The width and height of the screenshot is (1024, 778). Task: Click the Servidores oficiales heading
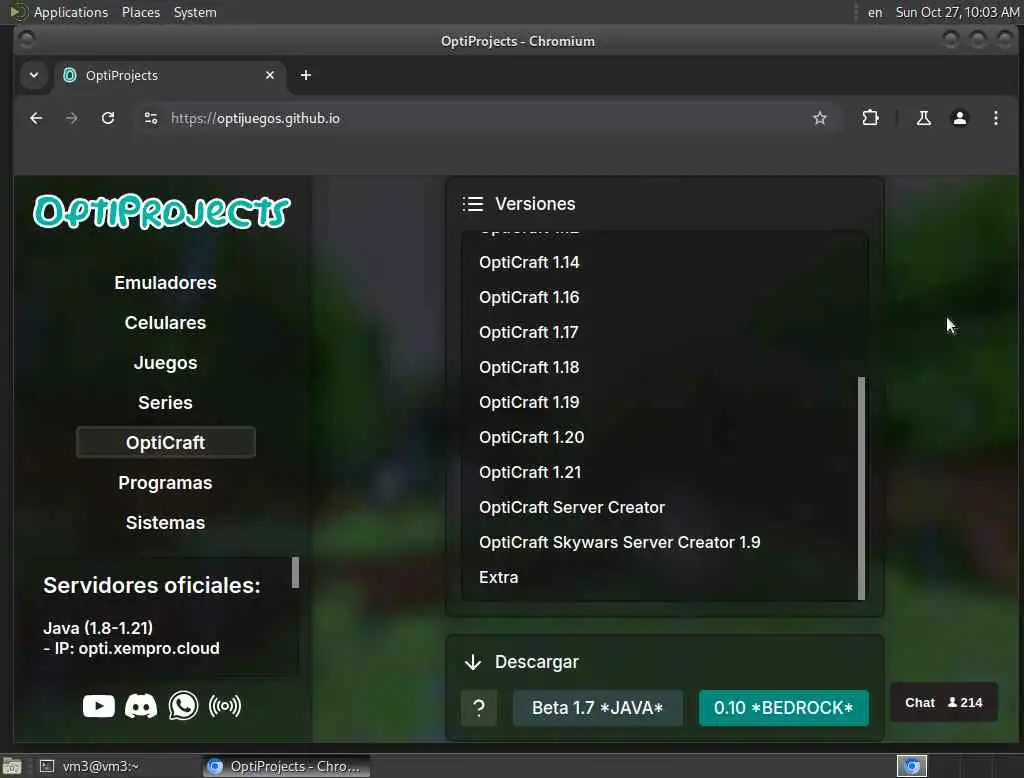click(x=152, y=586)
